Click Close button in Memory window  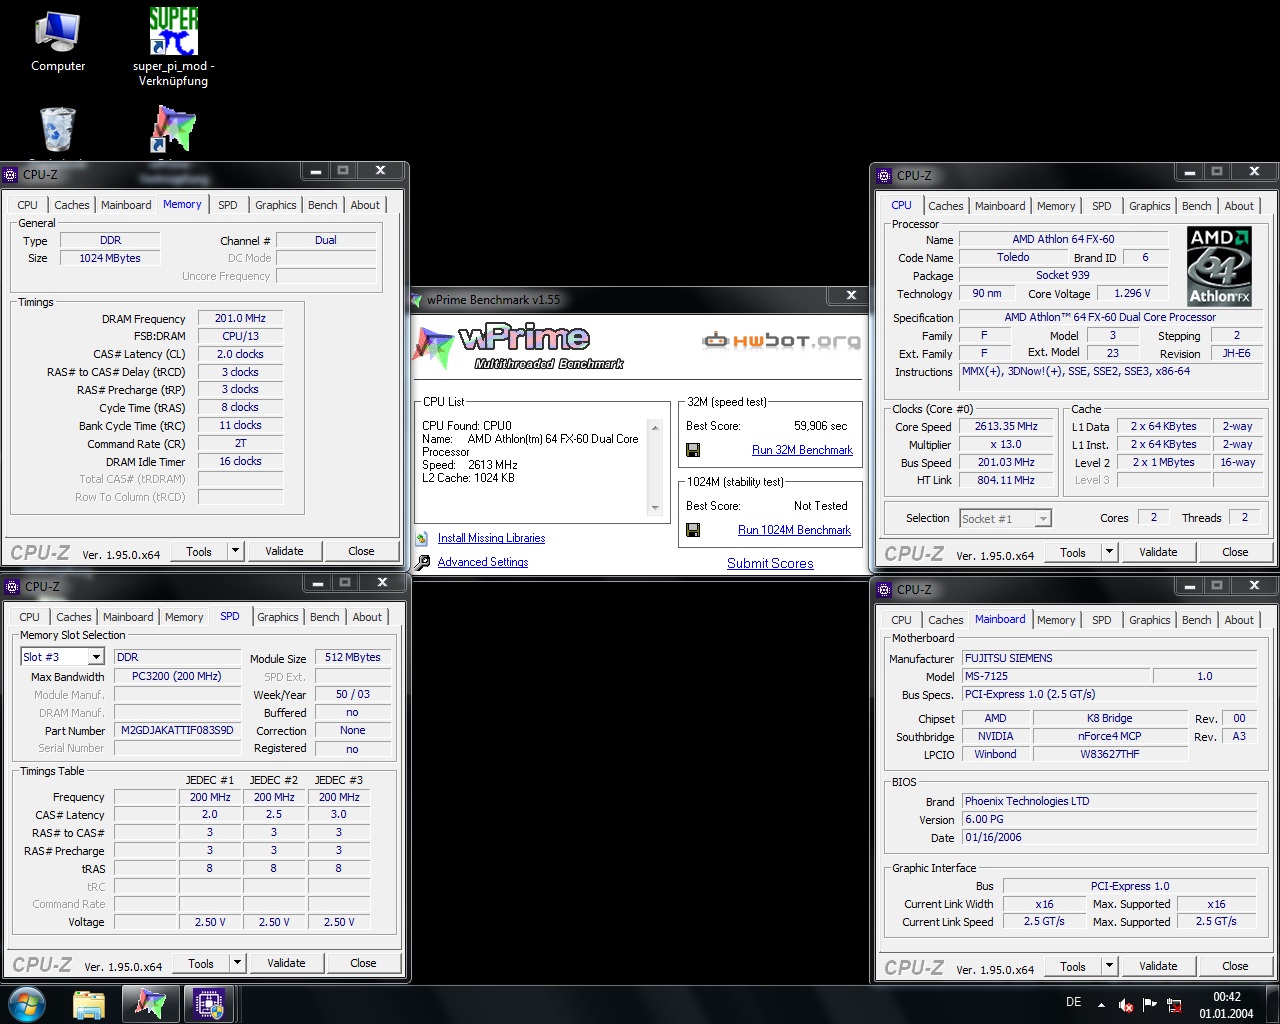coord(361,551)
